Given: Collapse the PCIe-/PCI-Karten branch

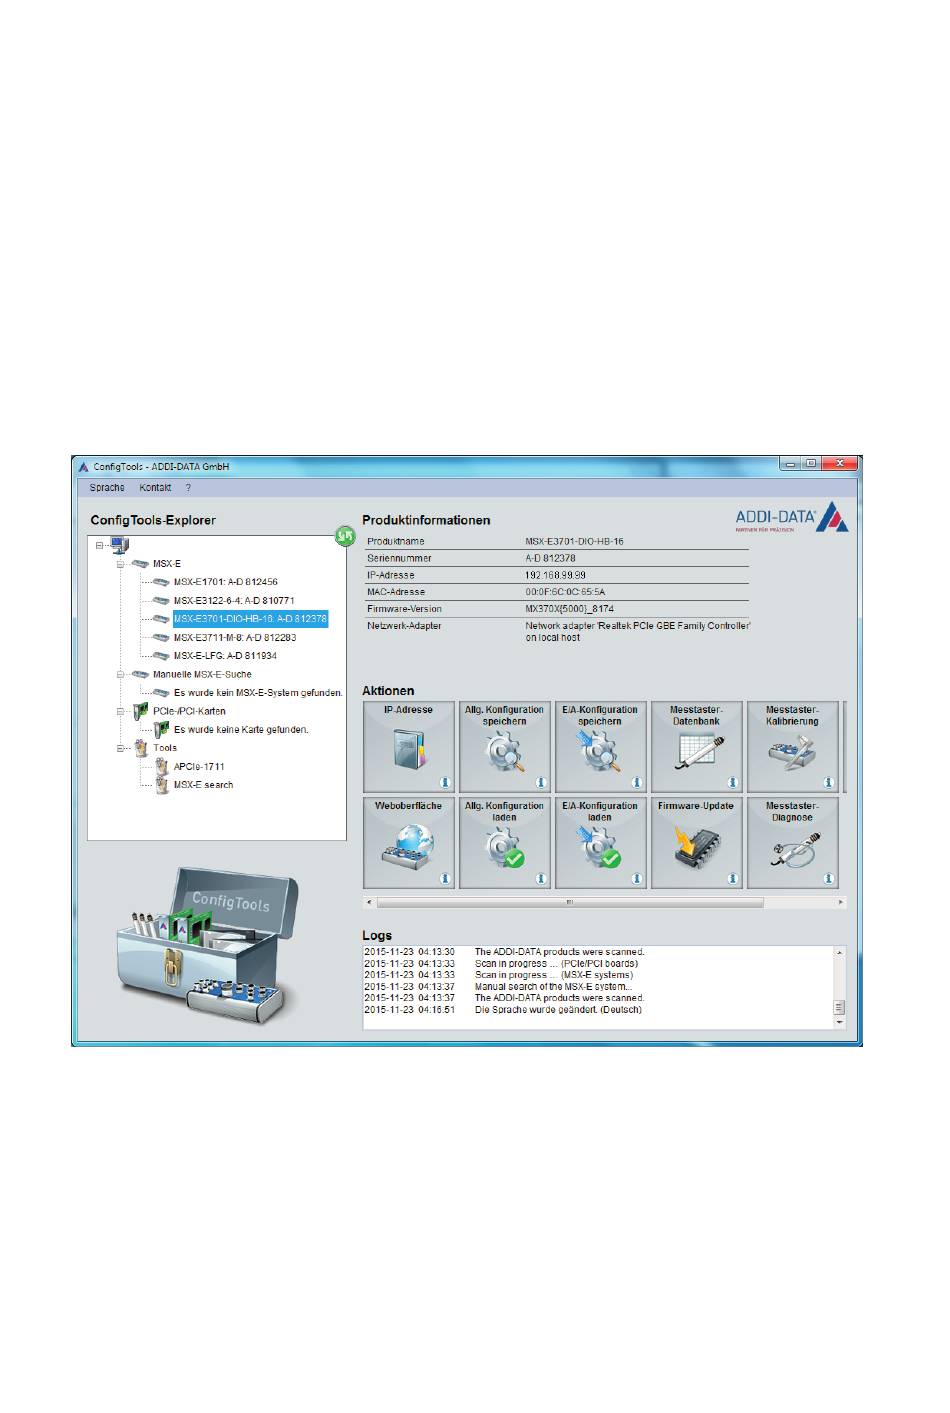Looking at the screenshot, I should pyautogui.click(x=120, y=712).
